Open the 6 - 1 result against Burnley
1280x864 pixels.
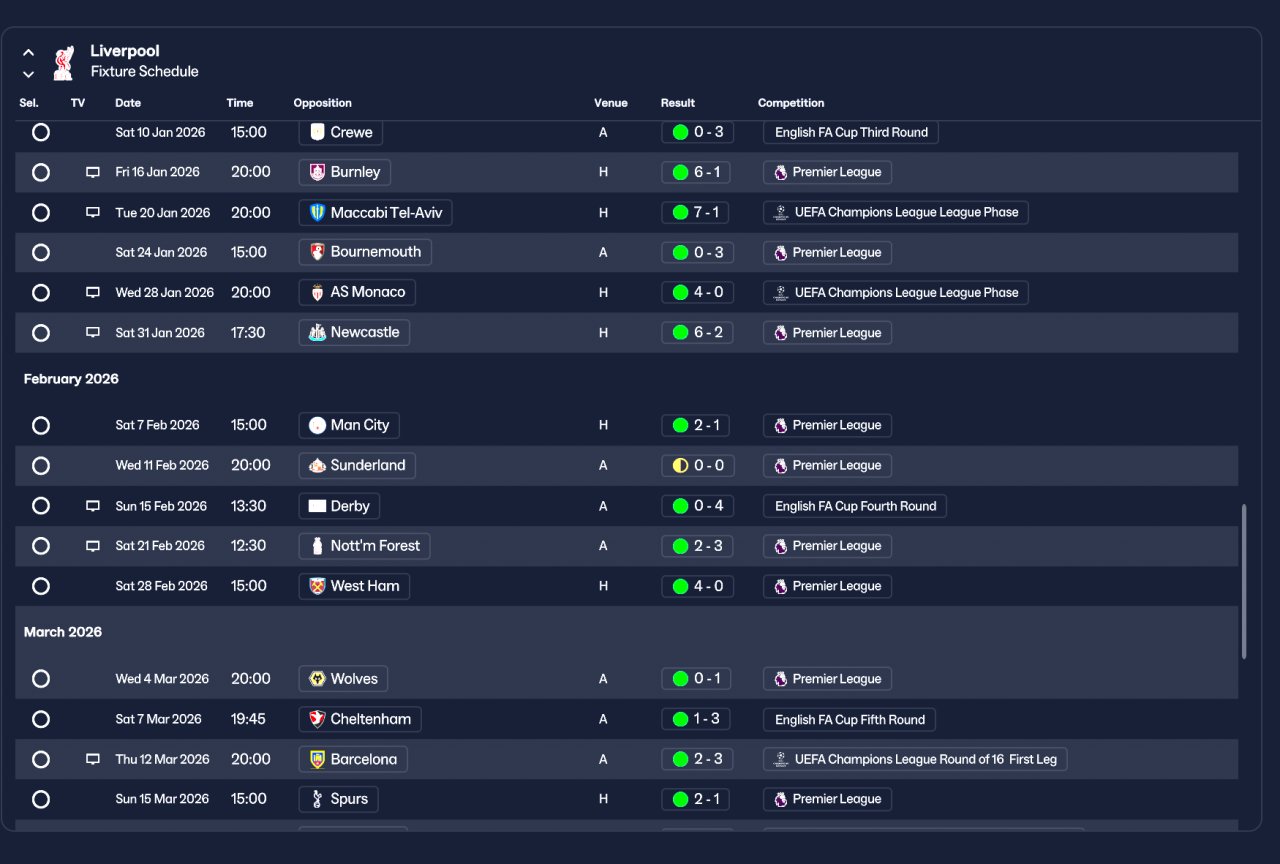click(x=697, y=172)
